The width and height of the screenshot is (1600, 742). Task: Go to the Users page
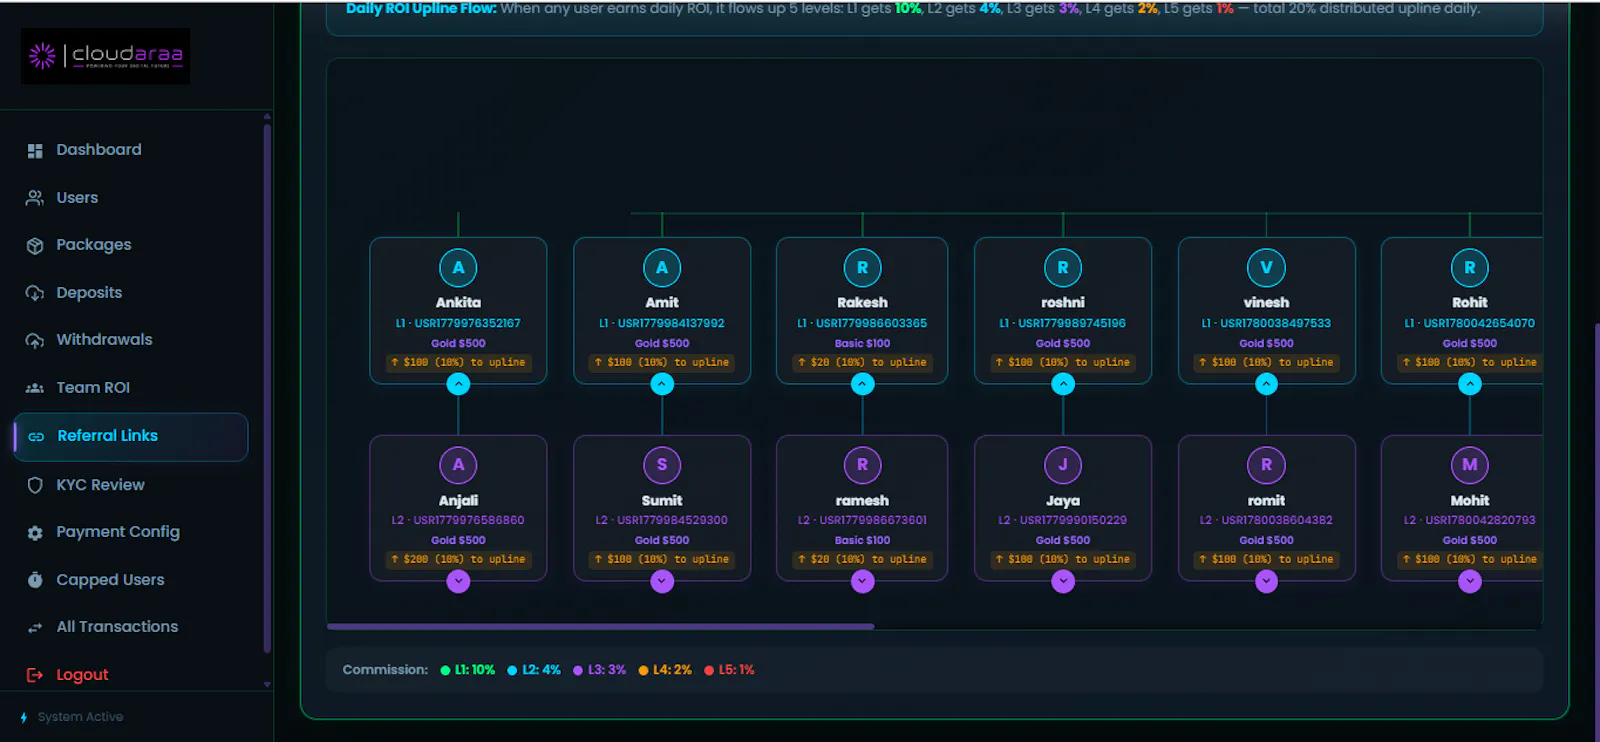point(131,198)
